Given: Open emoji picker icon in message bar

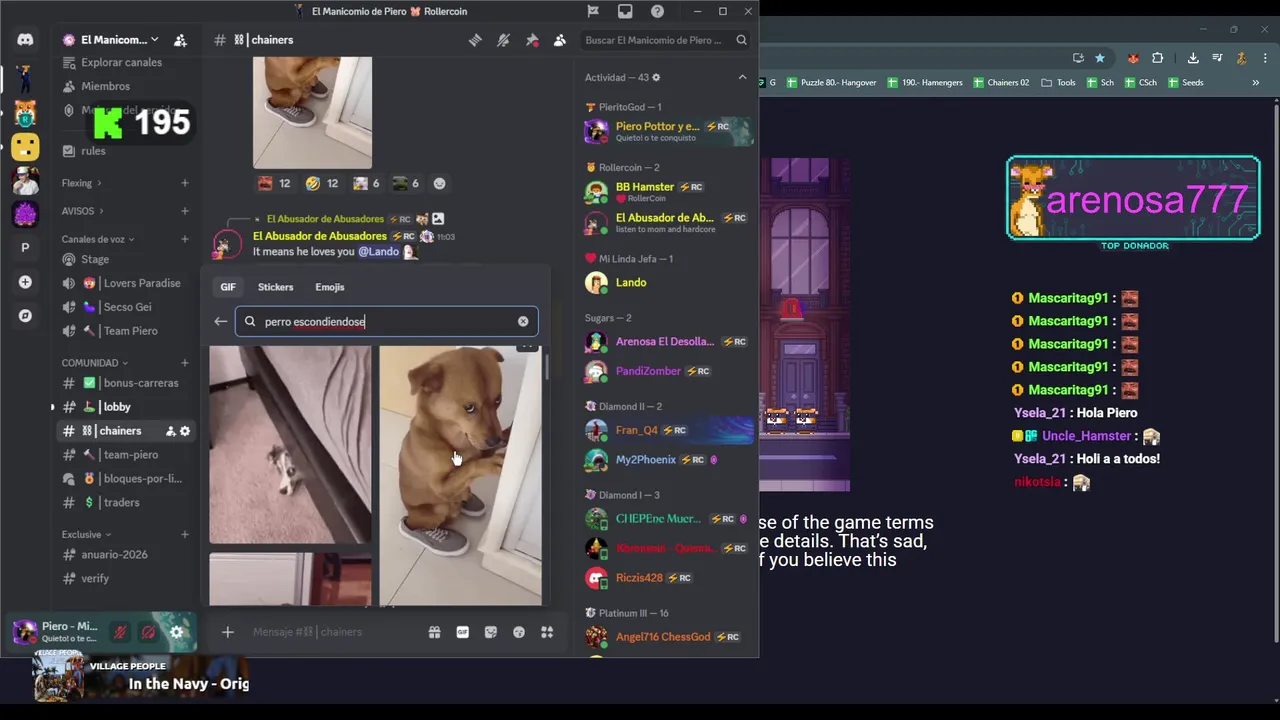Looking at the screenshot, I should (519, 632).
